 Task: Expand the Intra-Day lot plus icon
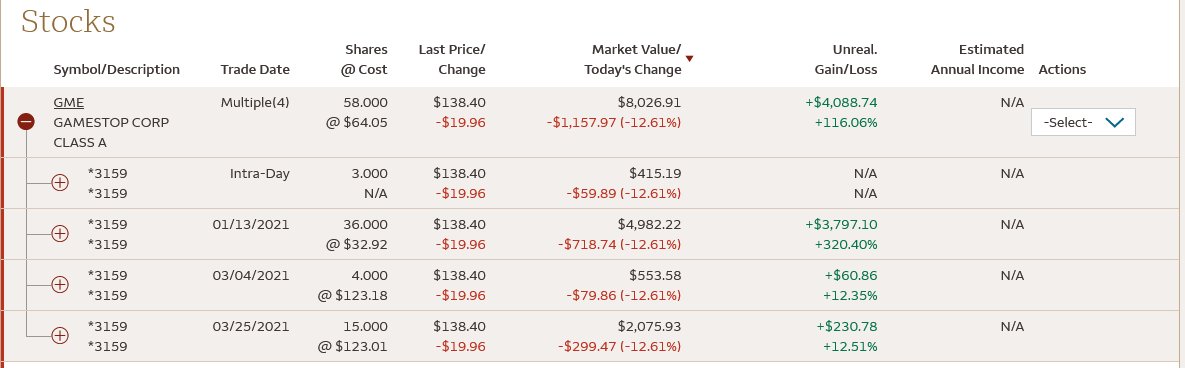coord(60,182)
